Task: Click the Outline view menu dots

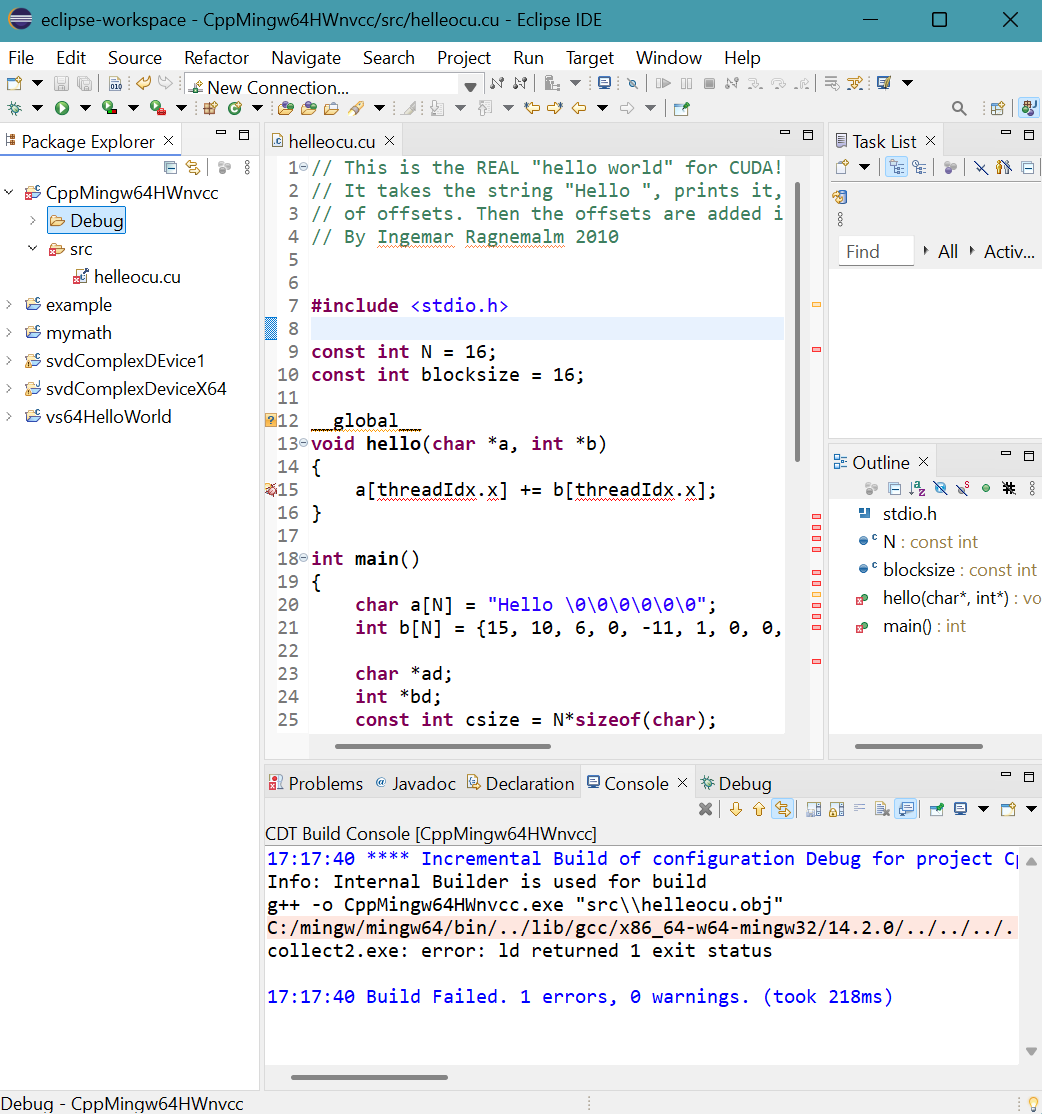Action: tap(1032, 488)
